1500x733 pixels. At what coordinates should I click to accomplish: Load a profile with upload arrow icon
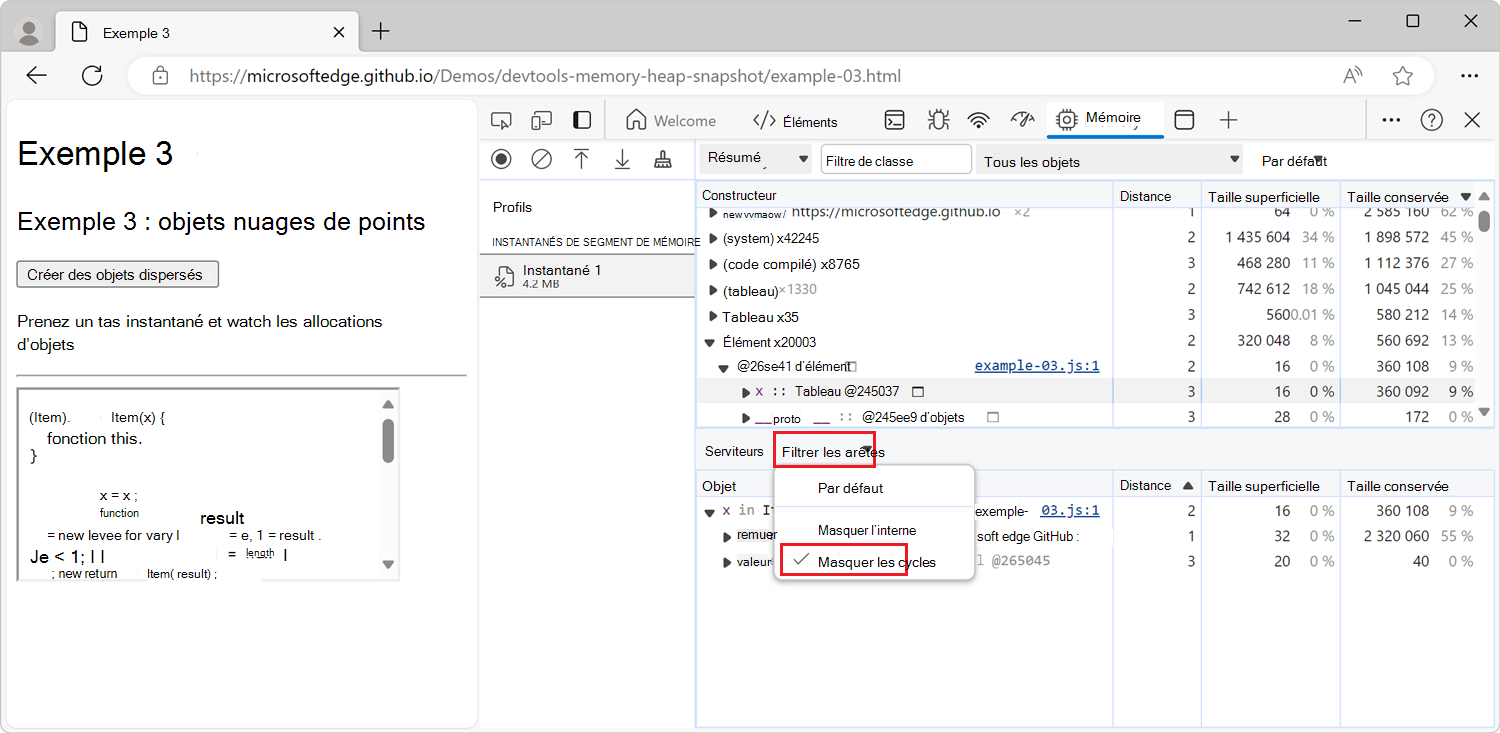click(x=581, y=159)
